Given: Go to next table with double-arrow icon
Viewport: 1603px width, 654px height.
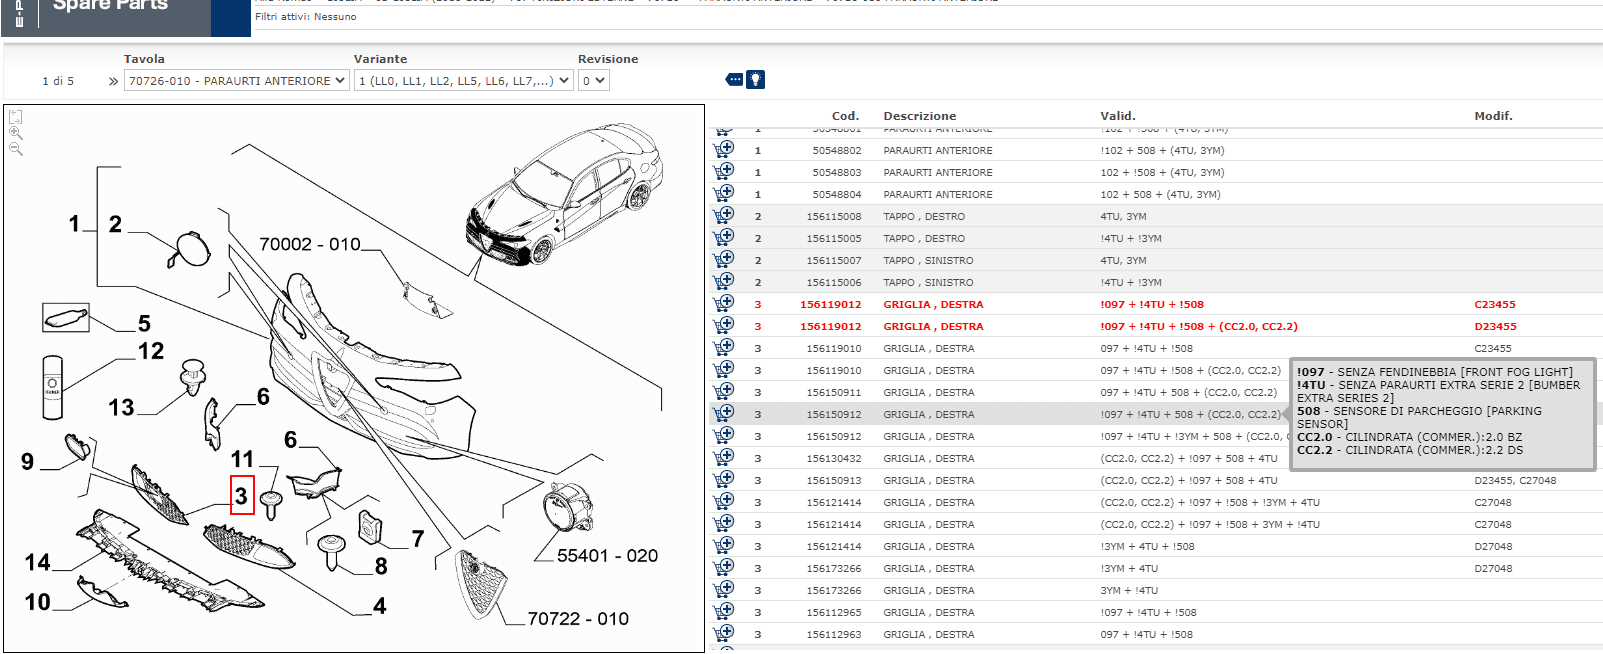Looking at the screenshot, I should [x=113, y=81].
